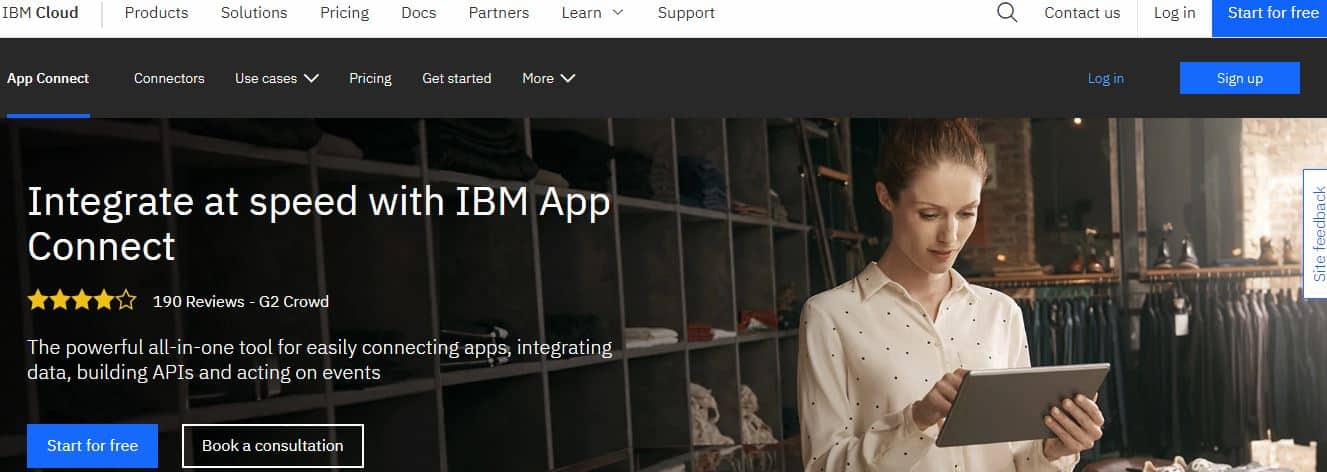Viewport: 1327px width, 472px height.
Task: Open Pricing in top navigation bar
Action: (344, 13)
